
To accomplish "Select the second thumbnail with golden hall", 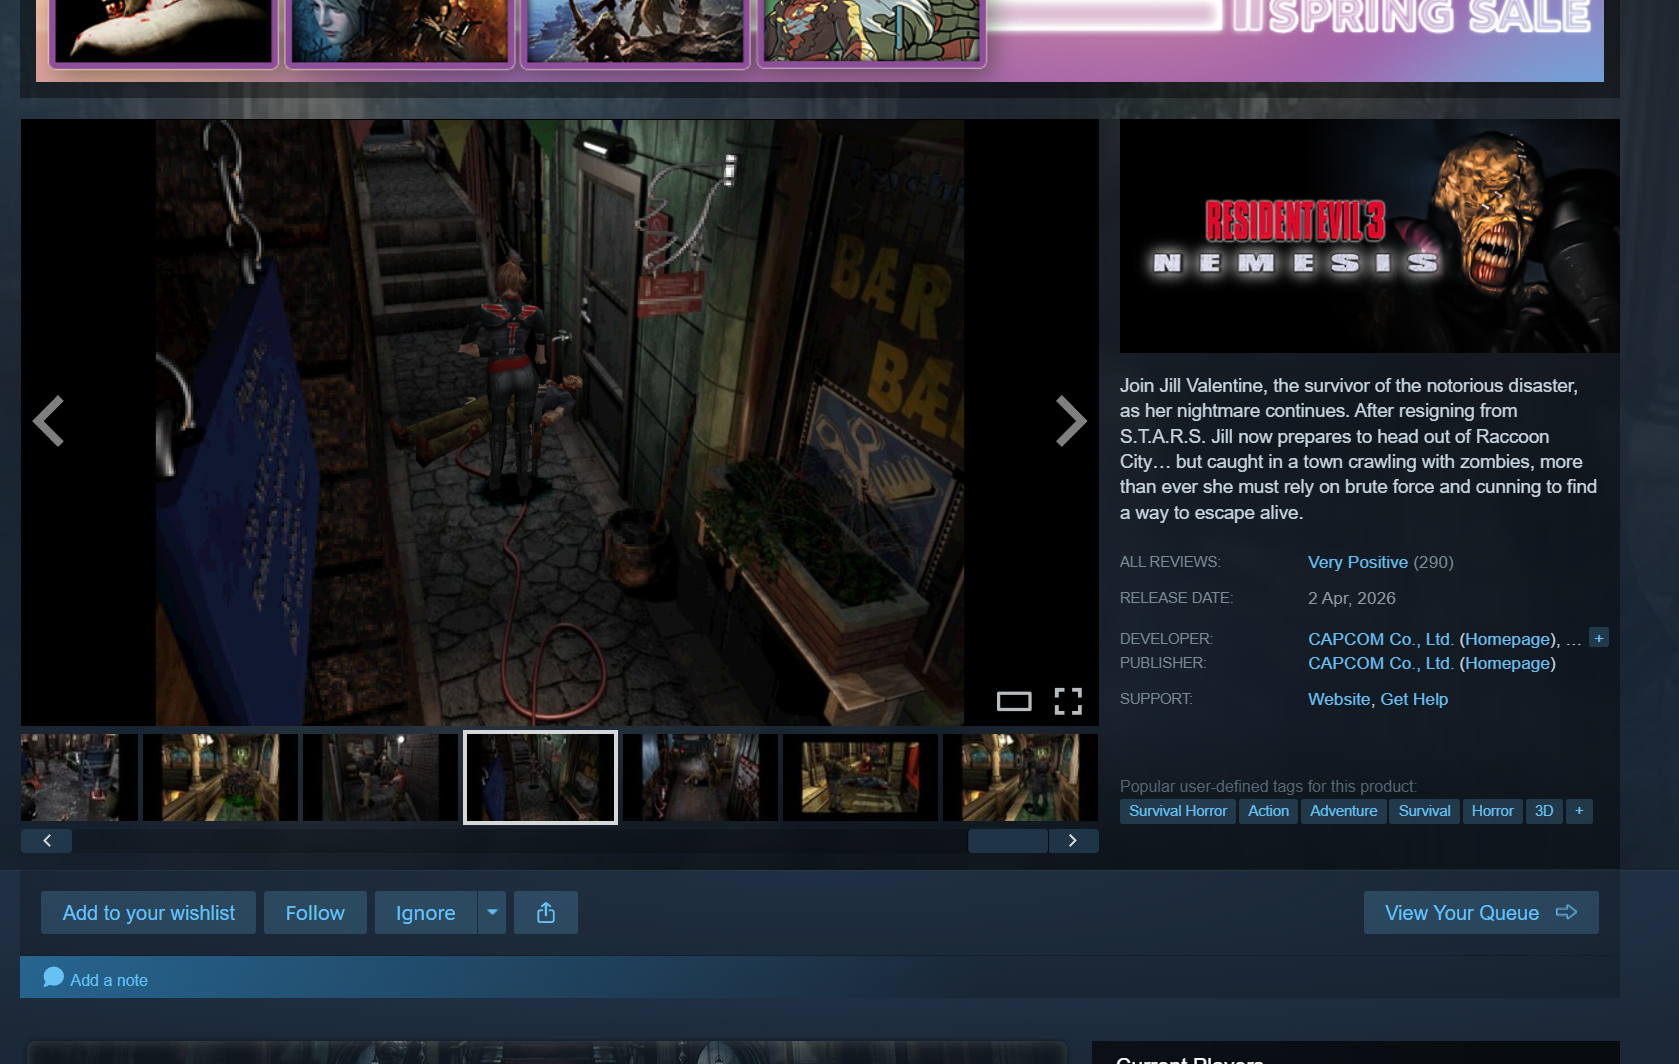I will (220, 777).
